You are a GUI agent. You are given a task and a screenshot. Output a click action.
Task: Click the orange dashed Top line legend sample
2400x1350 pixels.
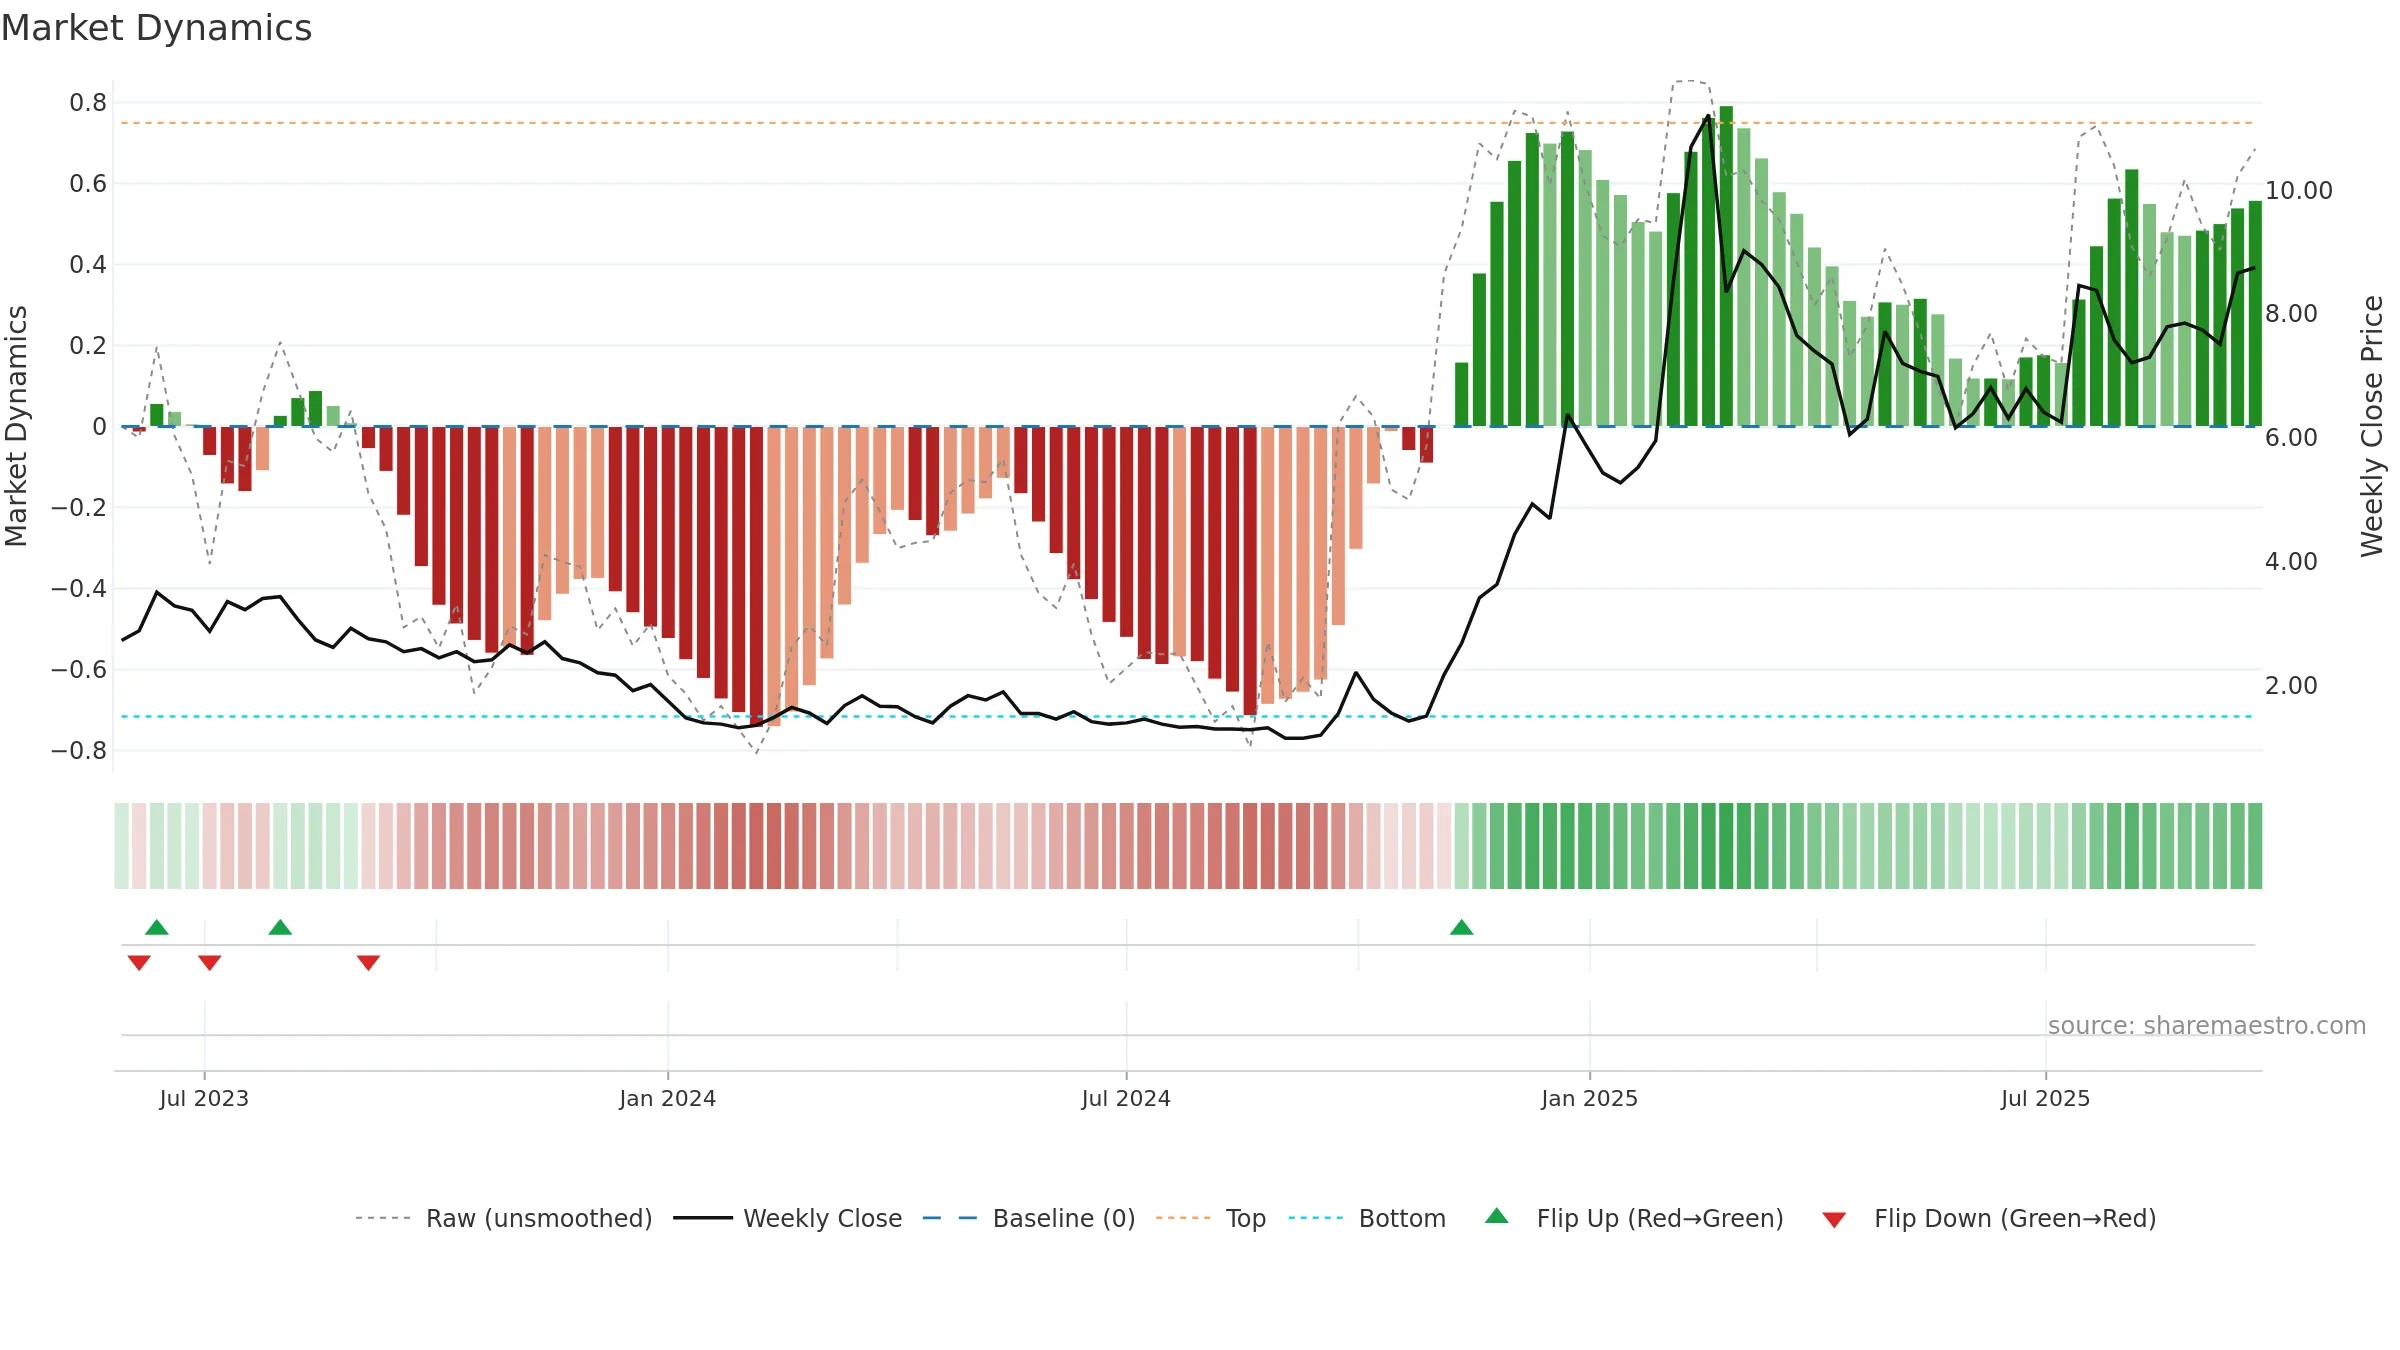(x=1183, y=1218)
